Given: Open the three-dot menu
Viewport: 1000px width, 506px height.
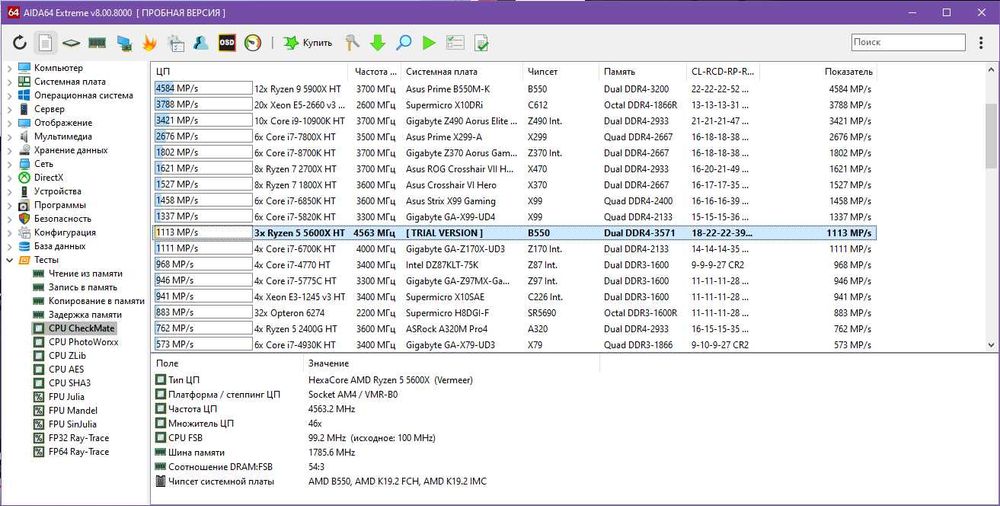Looking at the screenshot, I should click(x=981, y=43).
